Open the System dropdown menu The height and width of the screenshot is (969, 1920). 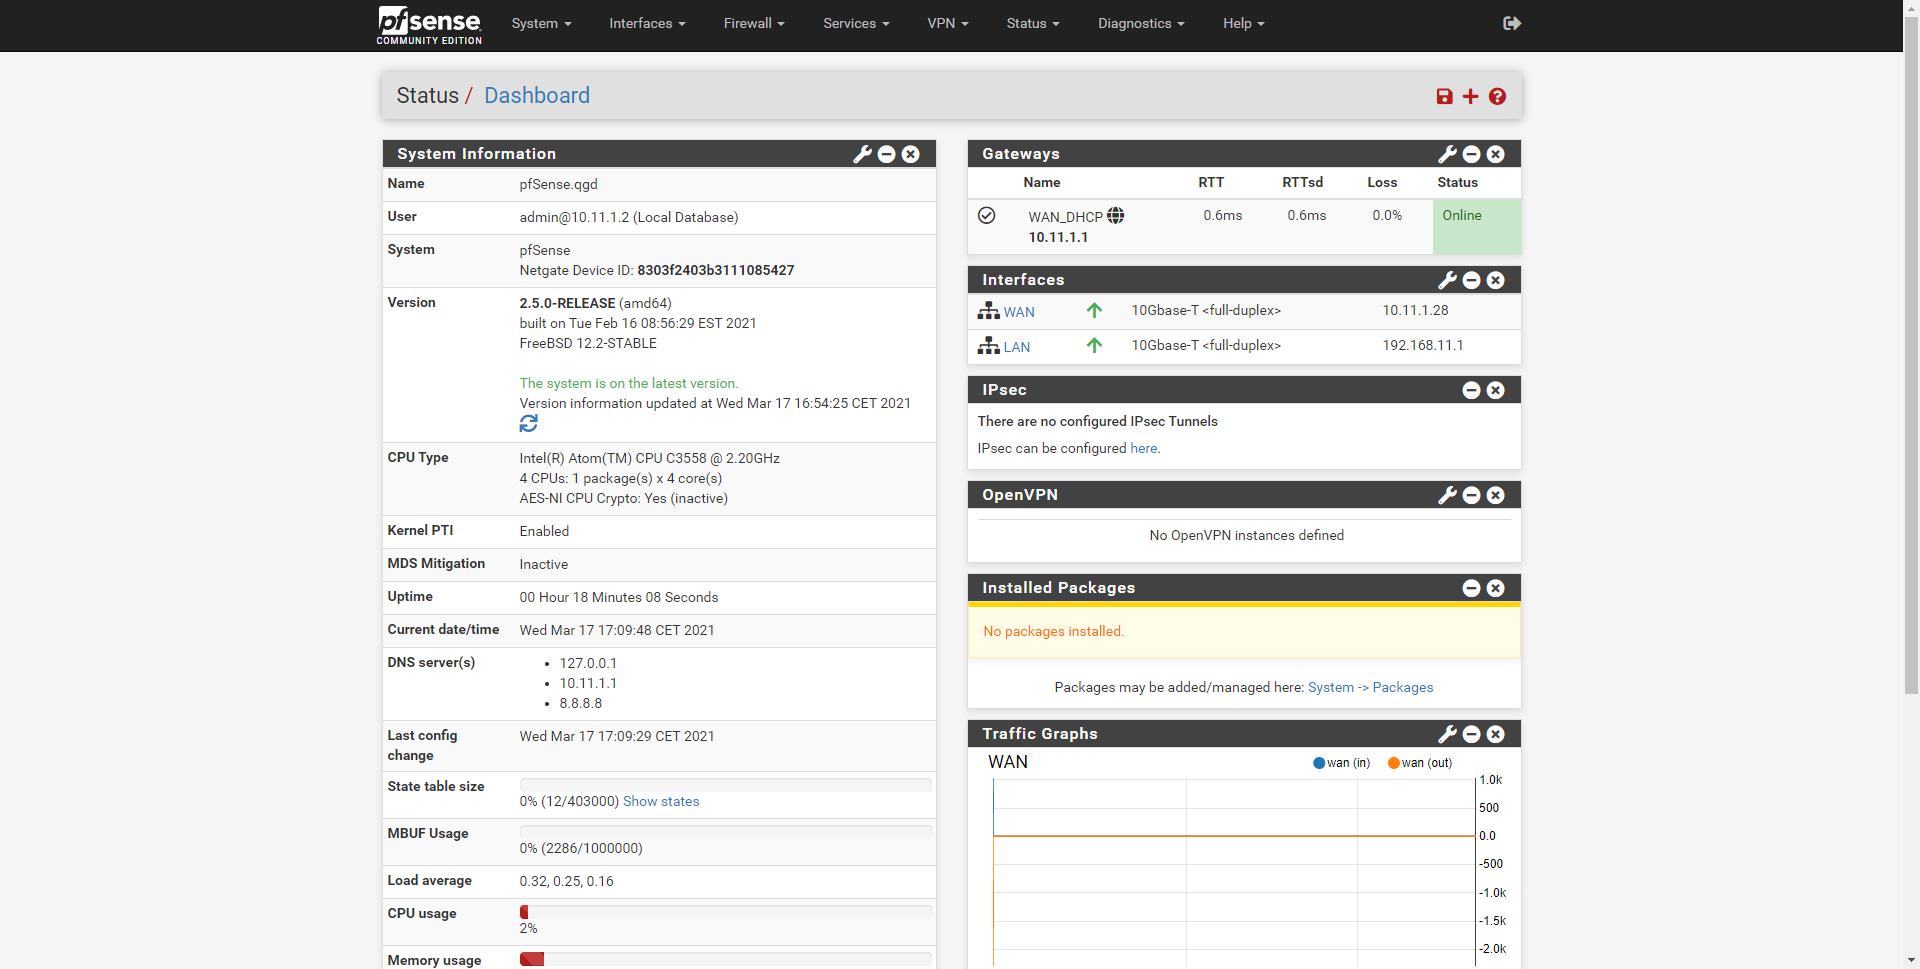pos(541,23)
